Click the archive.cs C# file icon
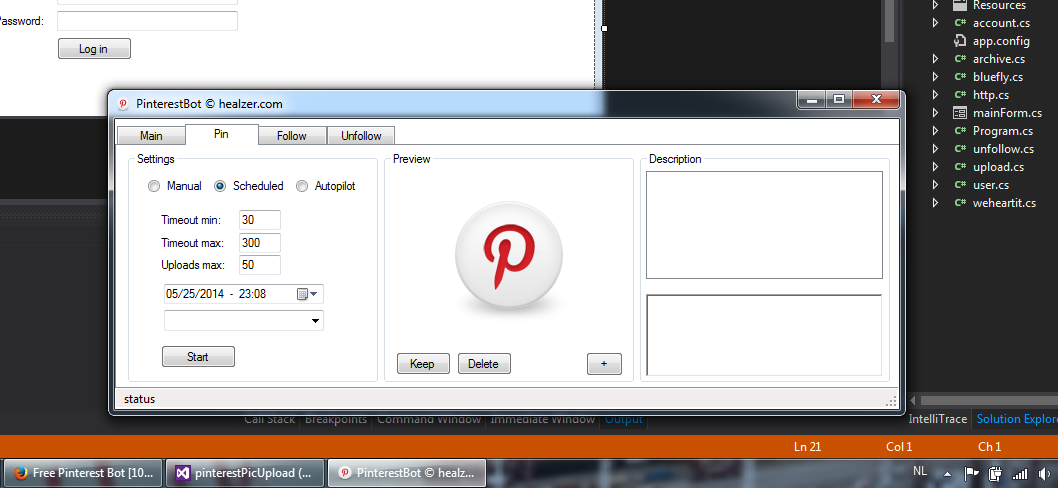This screenshot has height=488, width=1058. point(960,59)
